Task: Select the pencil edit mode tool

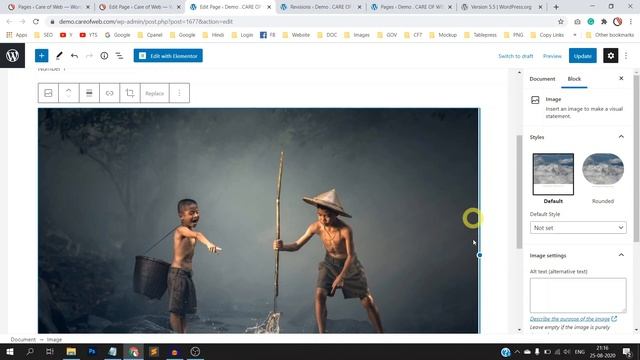Action: click(59, 56)
